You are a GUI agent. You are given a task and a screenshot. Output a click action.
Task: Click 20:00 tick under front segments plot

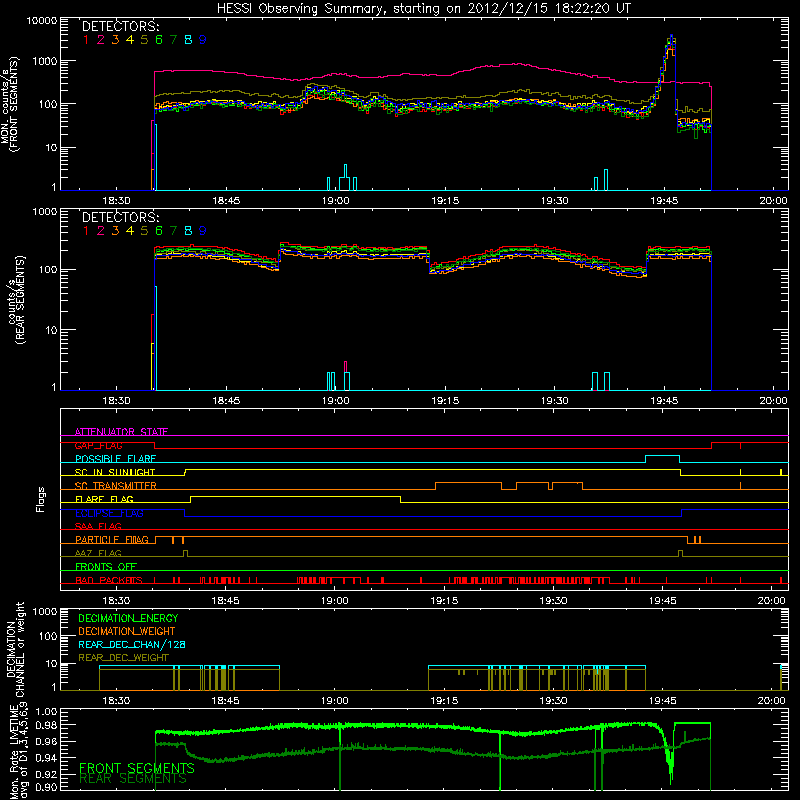point(773,201)
